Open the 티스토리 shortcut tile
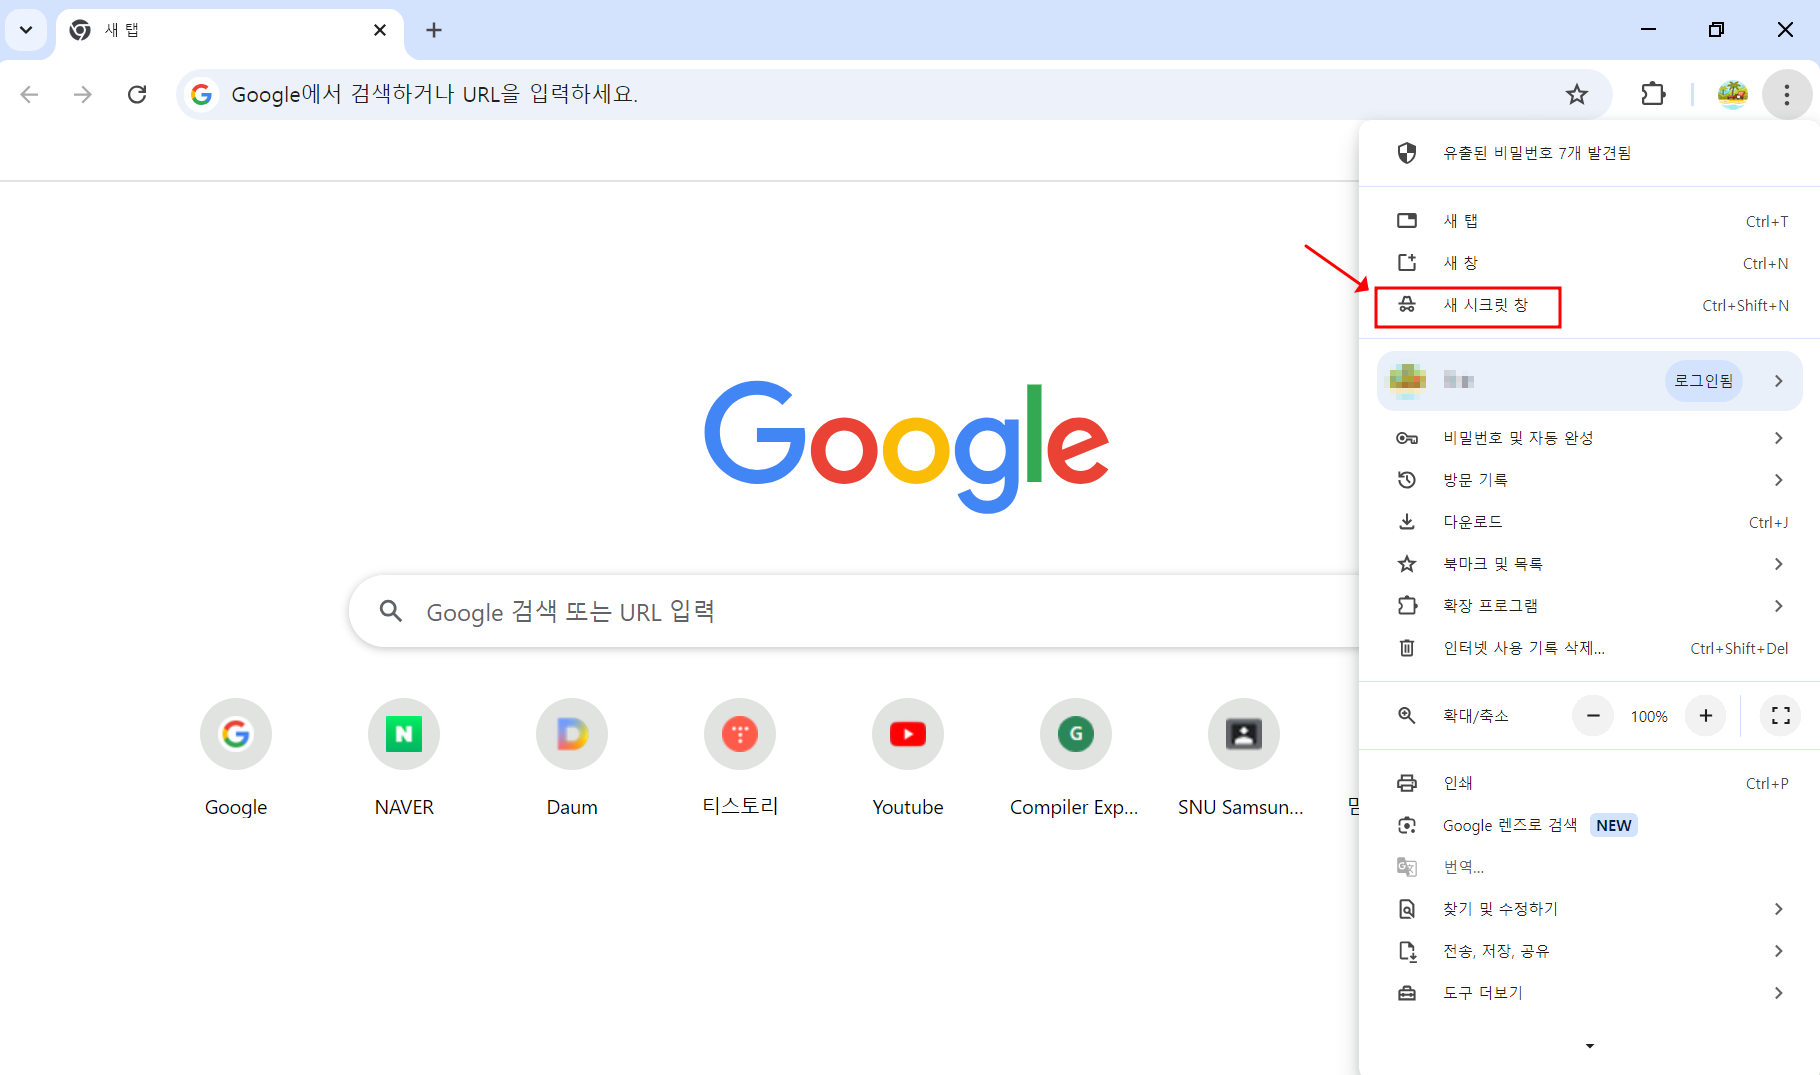Image resolution: width=1820 pixels, height=1075 pixels. point(740,758)
